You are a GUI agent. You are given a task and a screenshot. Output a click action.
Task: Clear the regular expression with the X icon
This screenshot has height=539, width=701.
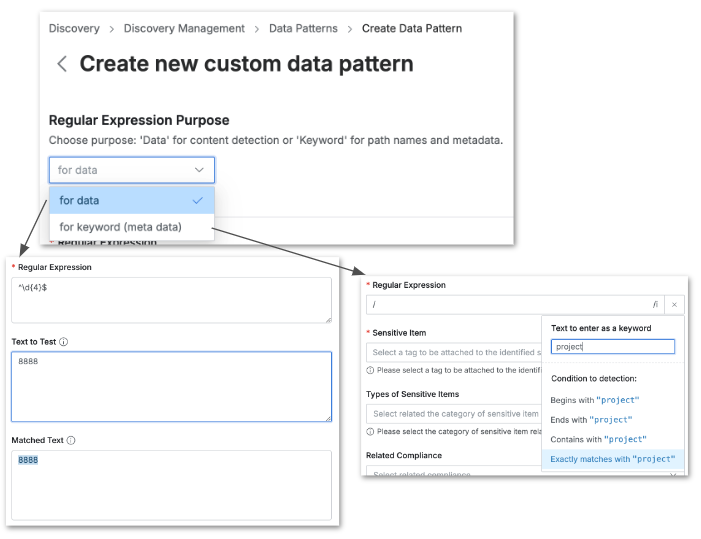point(674,304)
